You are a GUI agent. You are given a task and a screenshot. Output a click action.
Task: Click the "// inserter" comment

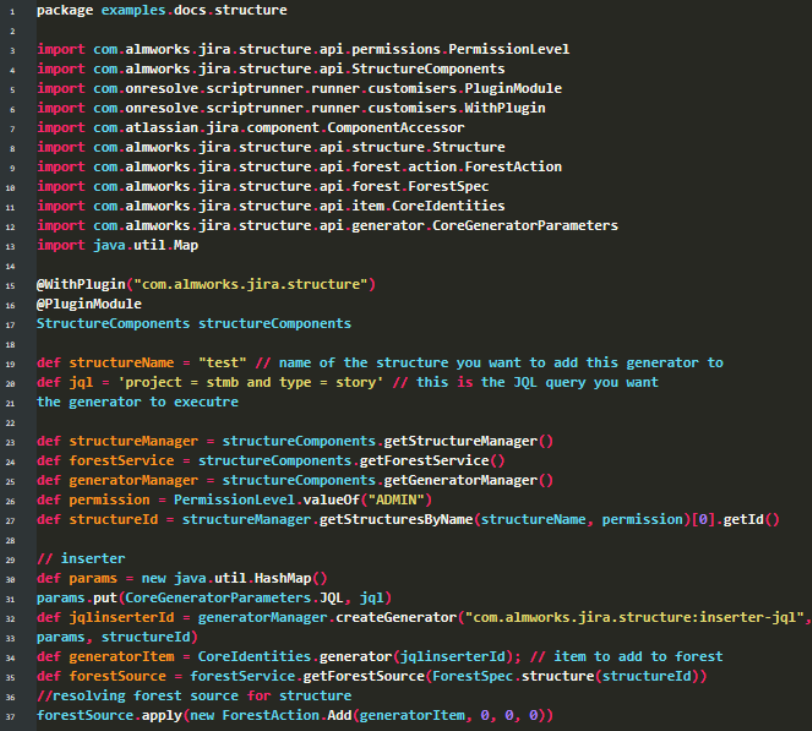(81, 559)
